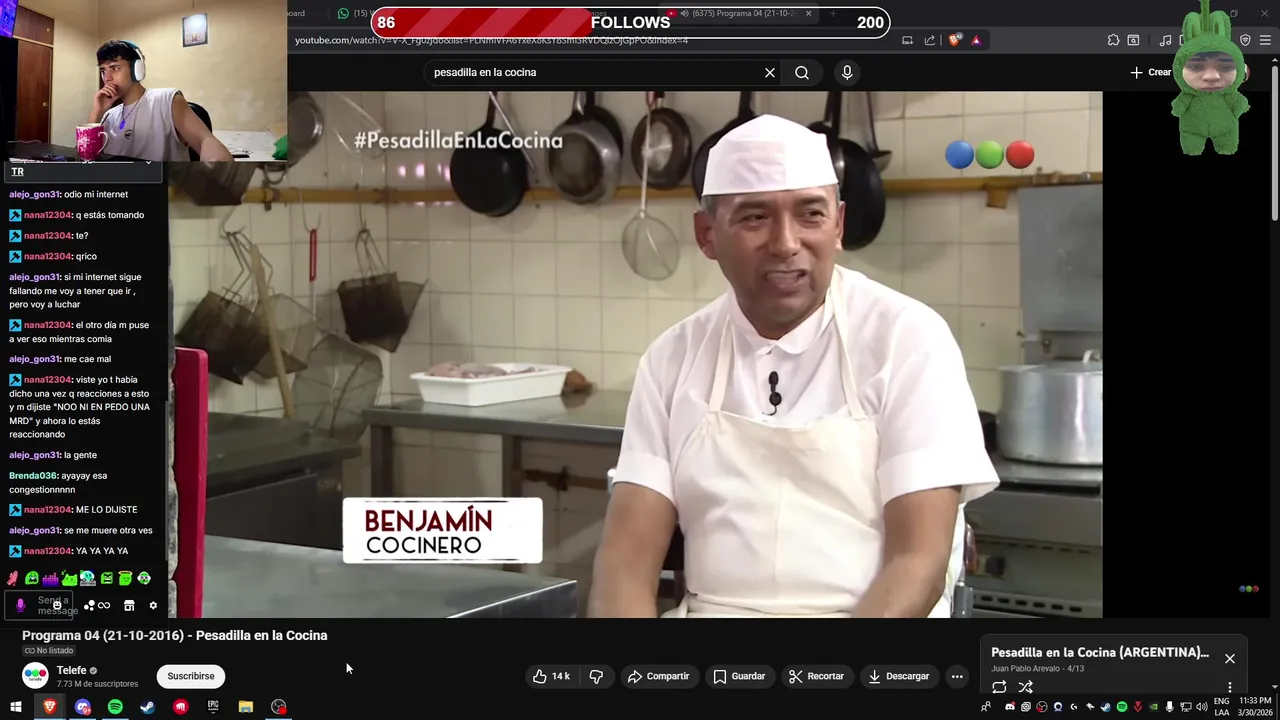Open Spotify from the taskbar

(x=115, y=707)
